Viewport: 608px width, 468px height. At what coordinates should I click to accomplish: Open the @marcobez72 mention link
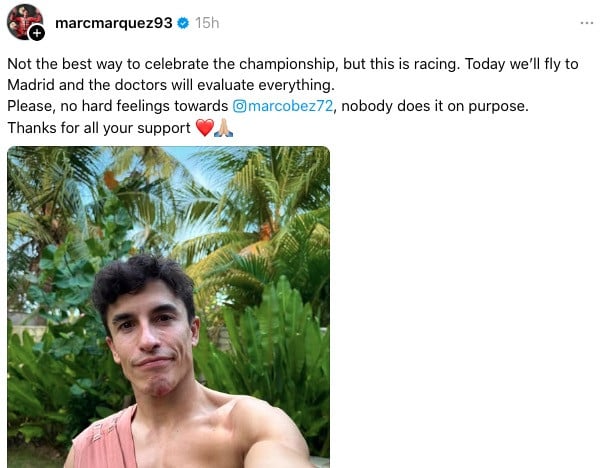pos(284,106)
